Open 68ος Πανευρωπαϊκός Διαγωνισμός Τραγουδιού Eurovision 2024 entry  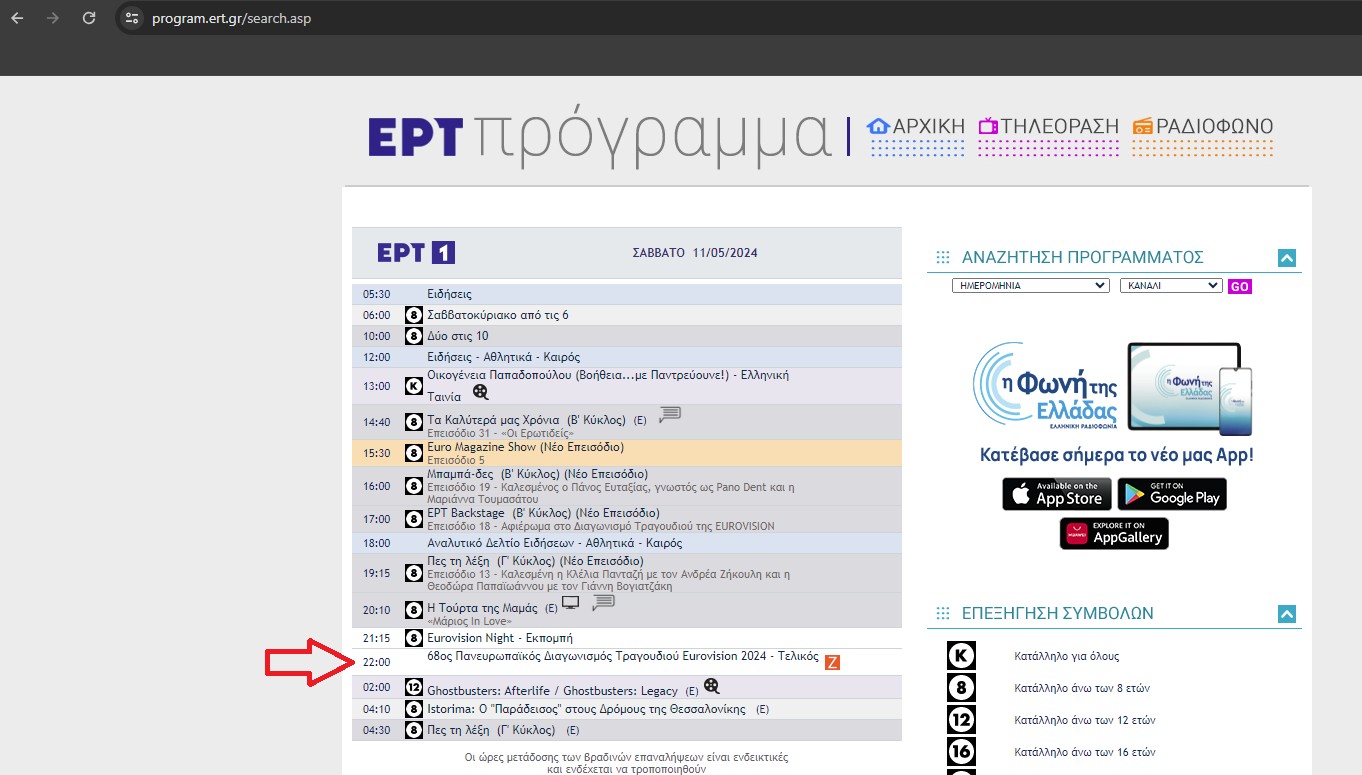click(623, 657)
